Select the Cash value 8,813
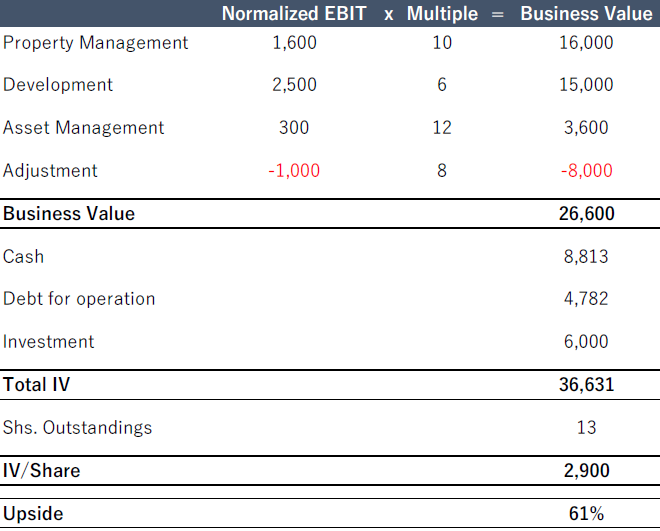The width and height of the screenshot is (660, 531). [586, 257]
